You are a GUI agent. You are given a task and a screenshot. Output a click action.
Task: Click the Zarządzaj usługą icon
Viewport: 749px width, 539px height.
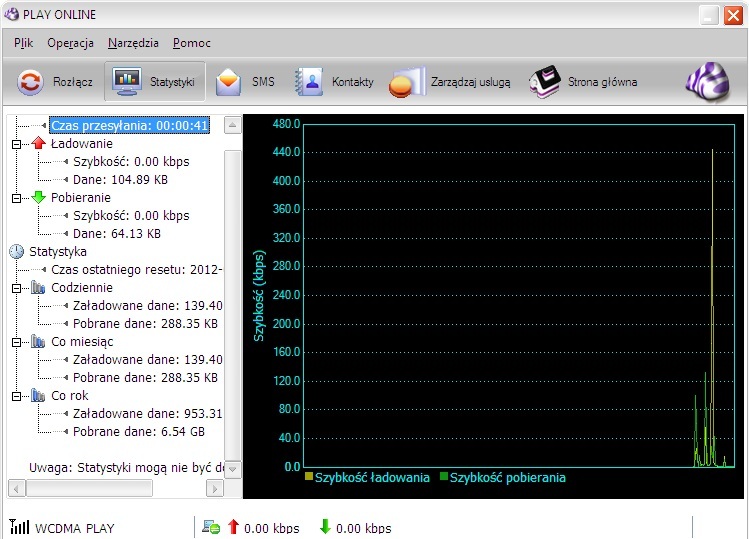[x=407, y=82]
